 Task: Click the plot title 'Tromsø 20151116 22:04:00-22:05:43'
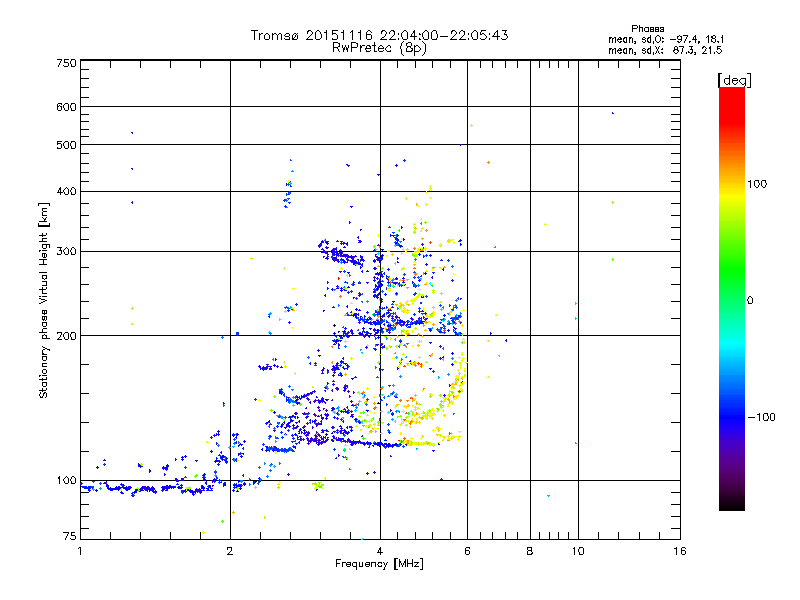point(379,35)
